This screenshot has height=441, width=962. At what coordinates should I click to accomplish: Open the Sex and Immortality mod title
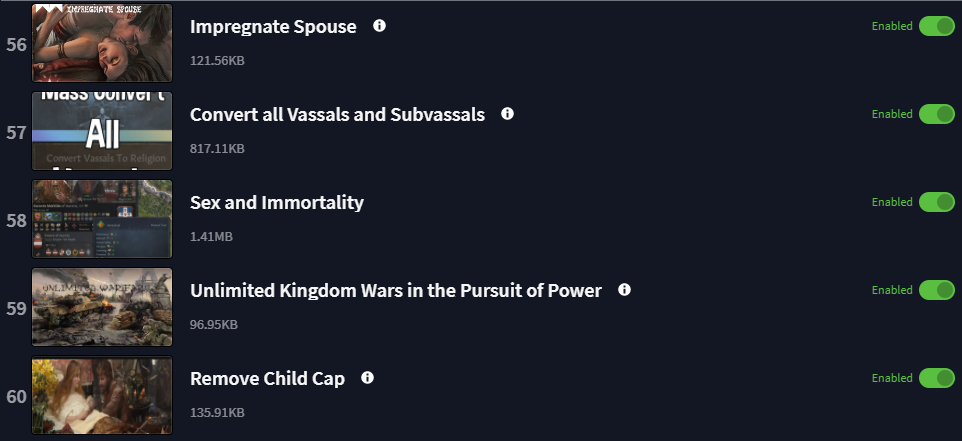277,202
